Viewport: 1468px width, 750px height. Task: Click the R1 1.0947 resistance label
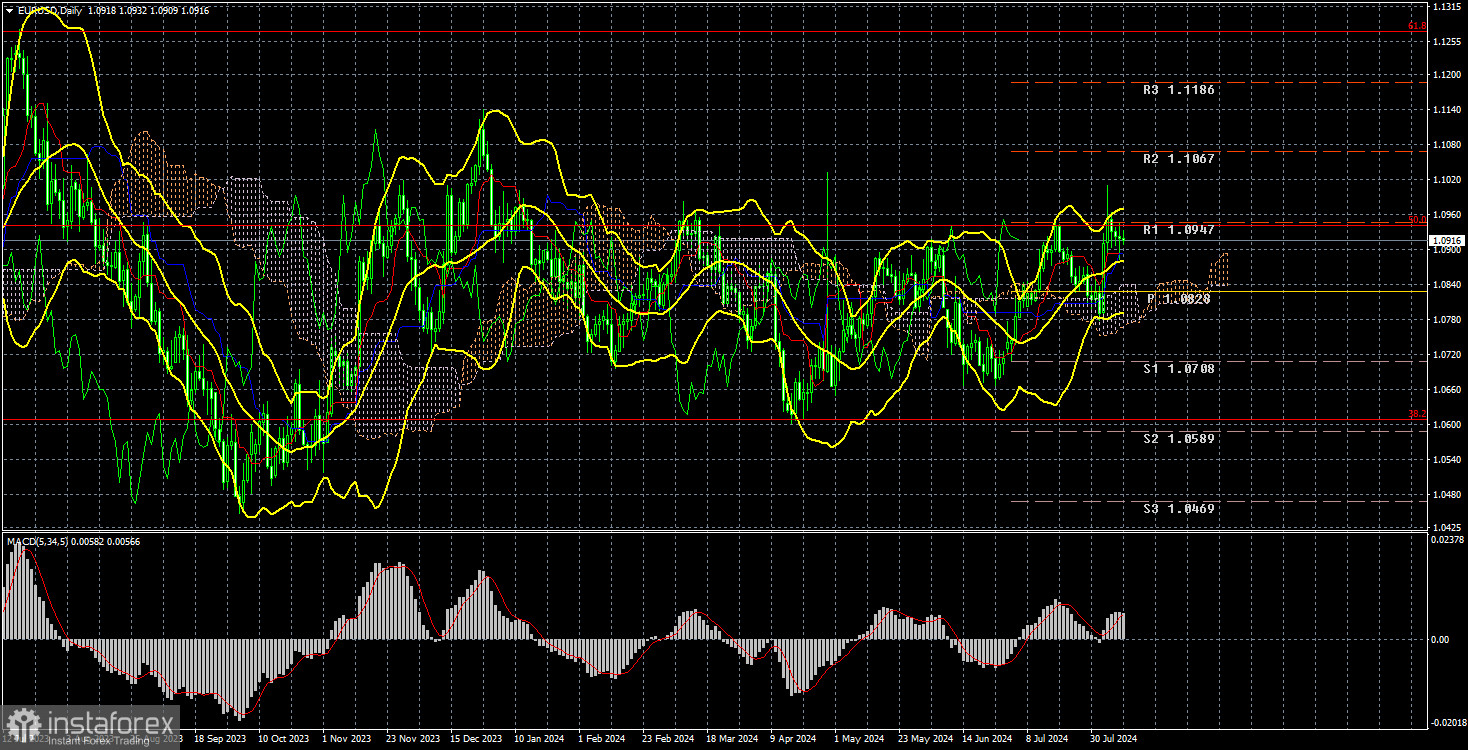1179,230
